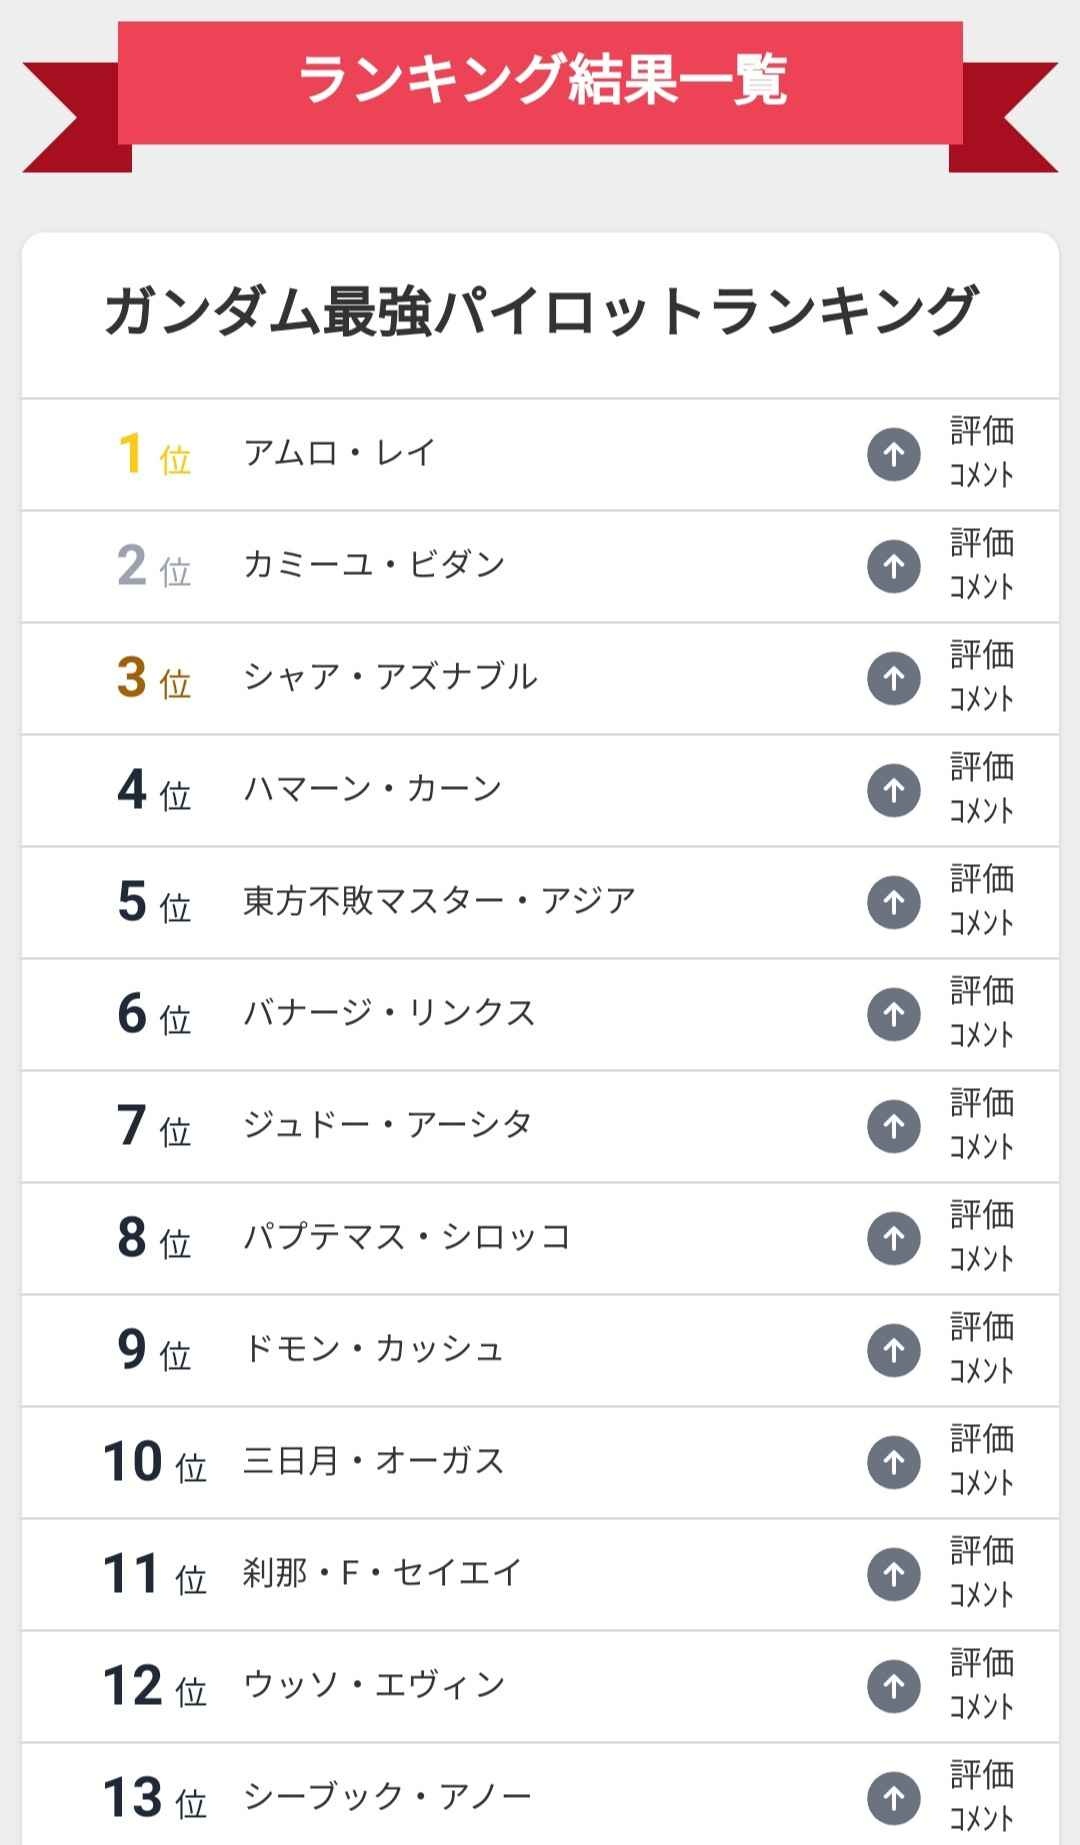This screenshot has height=1845, width=1080.
Task: Open 評価コメント for ウッソ・エヴィン
Action: pos(982,1685)
